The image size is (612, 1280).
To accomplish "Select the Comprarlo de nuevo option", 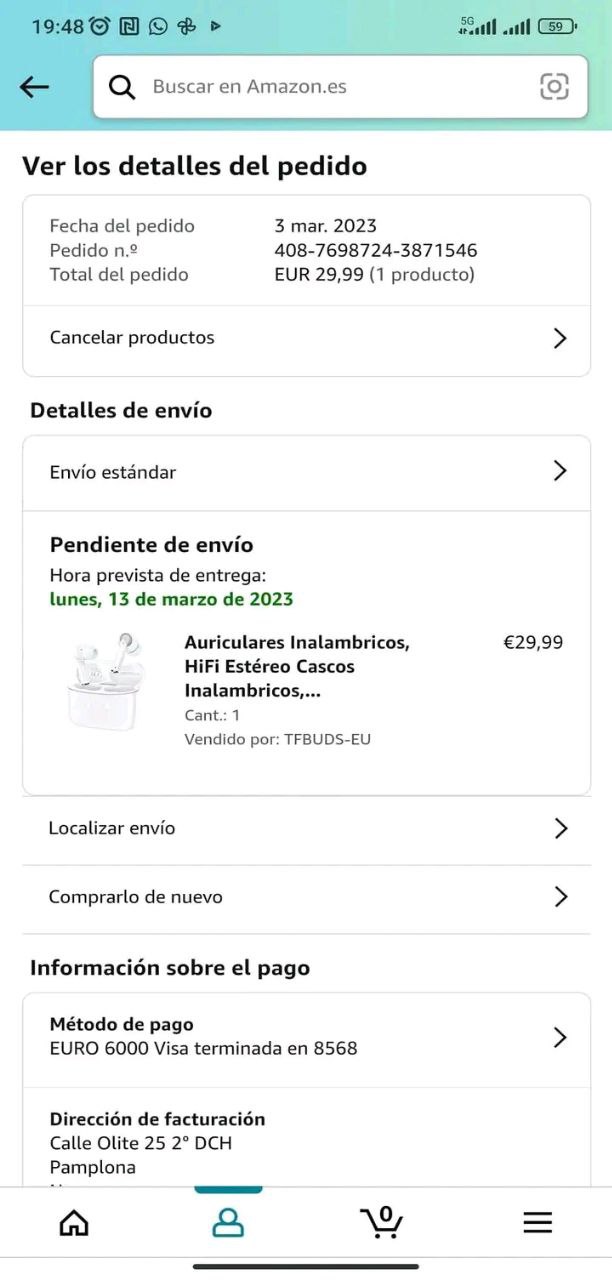I will [x=307, y=899].
